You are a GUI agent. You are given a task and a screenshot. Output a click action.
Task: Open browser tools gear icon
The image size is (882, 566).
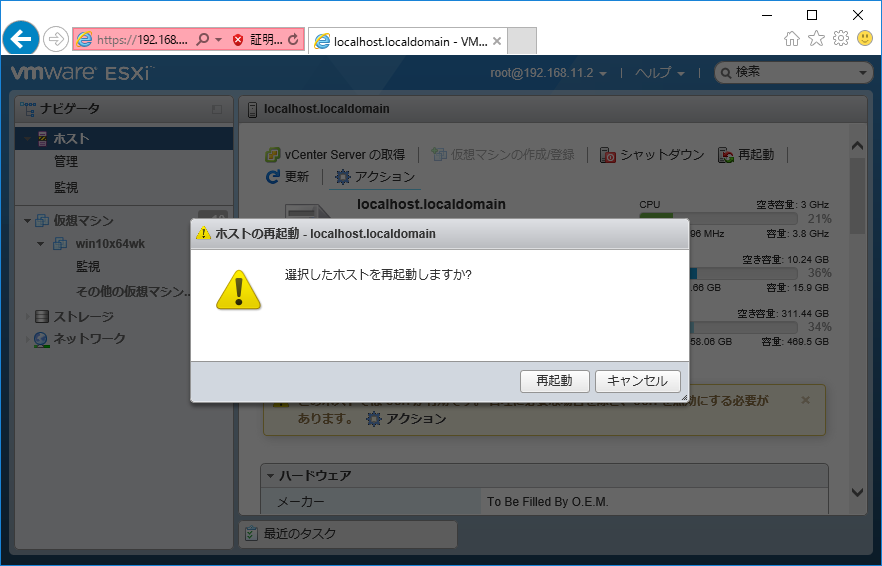(x=841, y=38)
